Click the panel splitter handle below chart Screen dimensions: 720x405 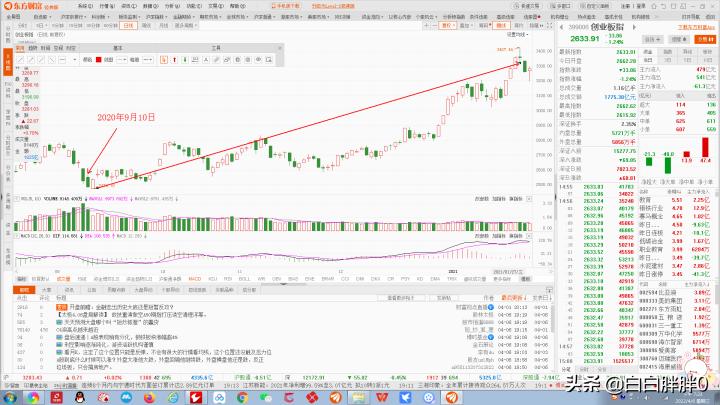pos(283,284)
